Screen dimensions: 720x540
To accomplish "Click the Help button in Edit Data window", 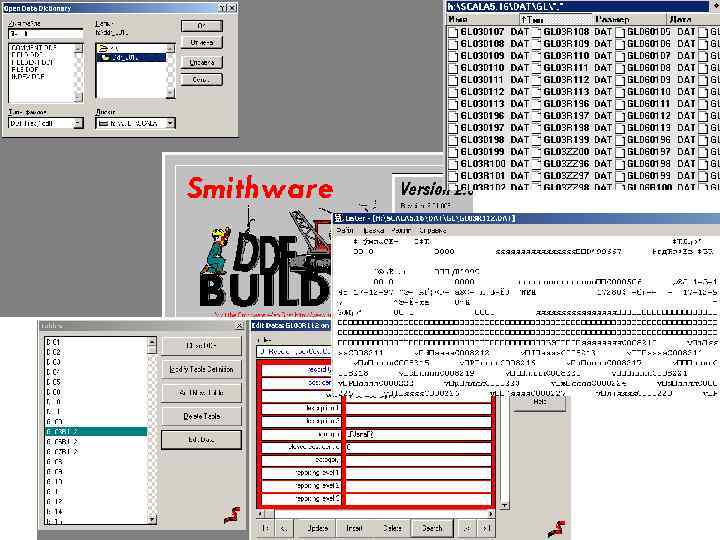I will (540, 402).
